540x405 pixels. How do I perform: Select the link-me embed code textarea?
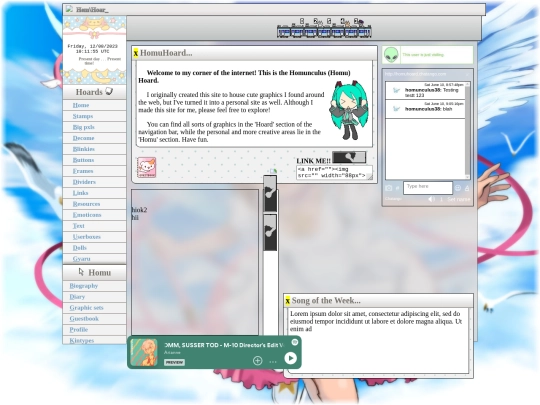point(334,173)
